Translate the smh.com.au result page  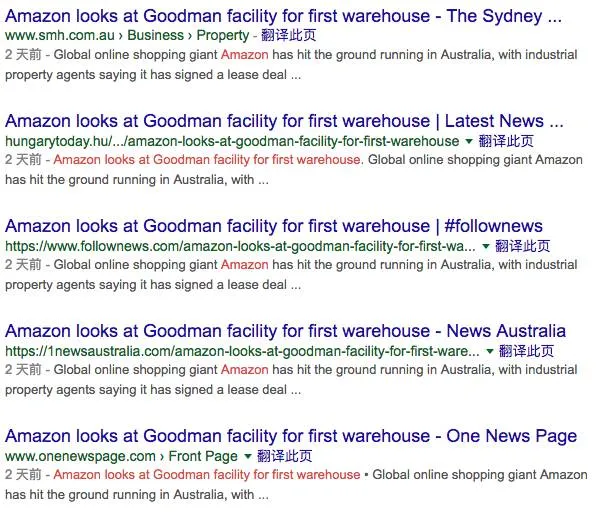click(288, 35)
